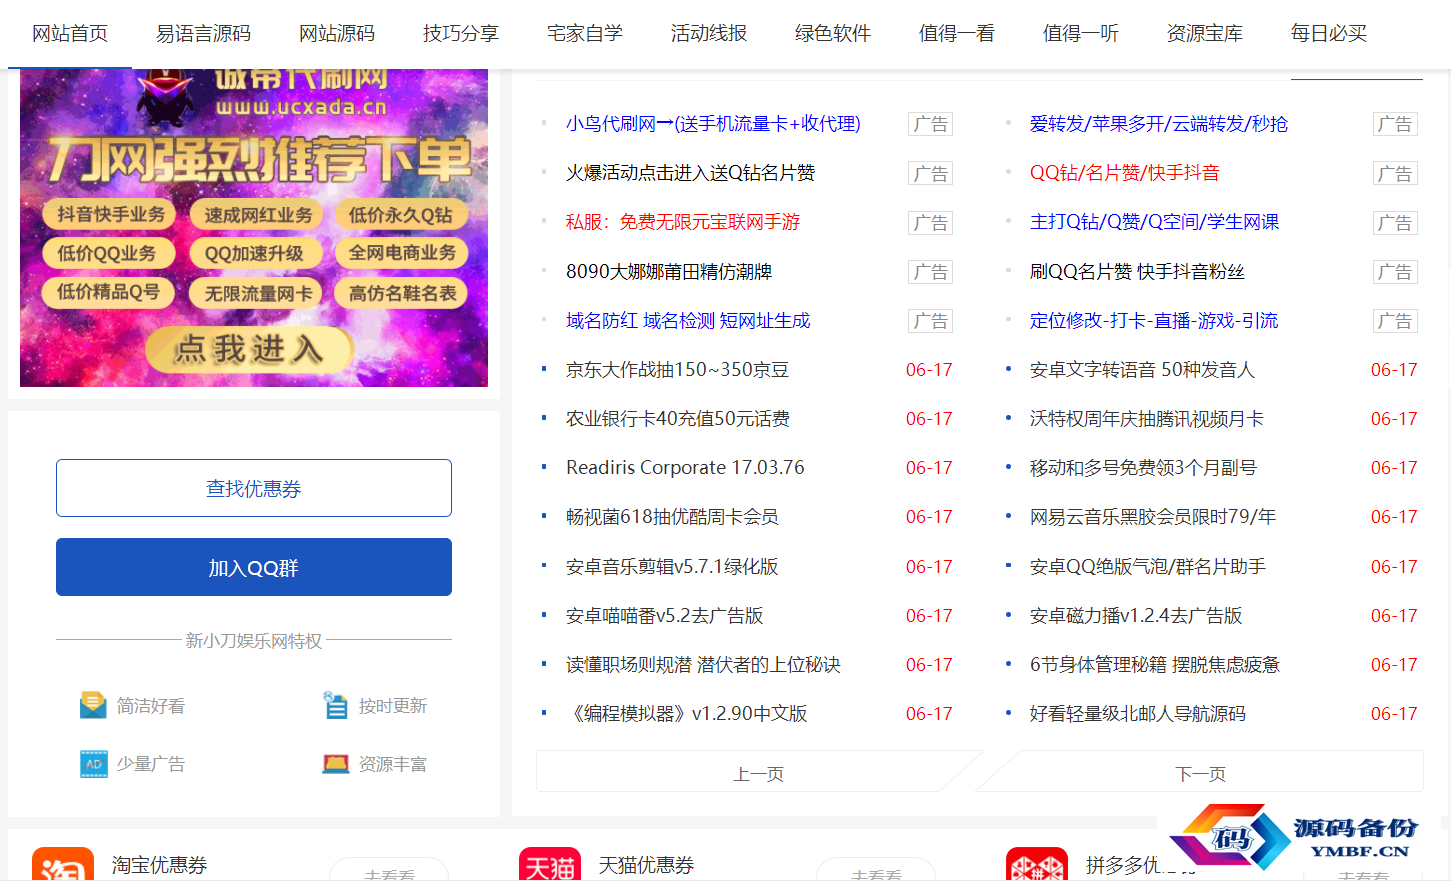The width and height of the screenshot is (1451, 882).
Task: Open 刷QQ名片赞 快手抖音粉丝 link
Action: [x=1137, y=271]
